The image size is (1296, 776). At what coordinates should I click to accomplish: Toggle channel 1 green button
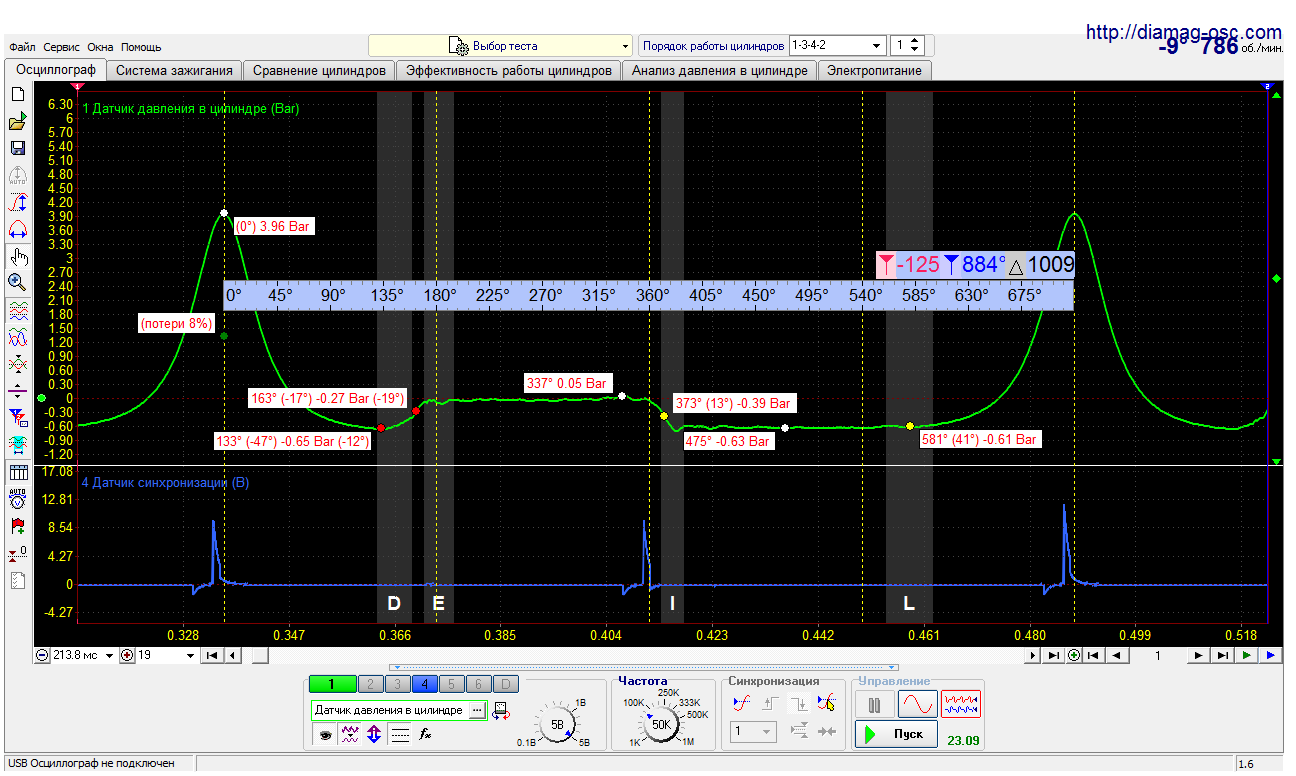point(332,684)
